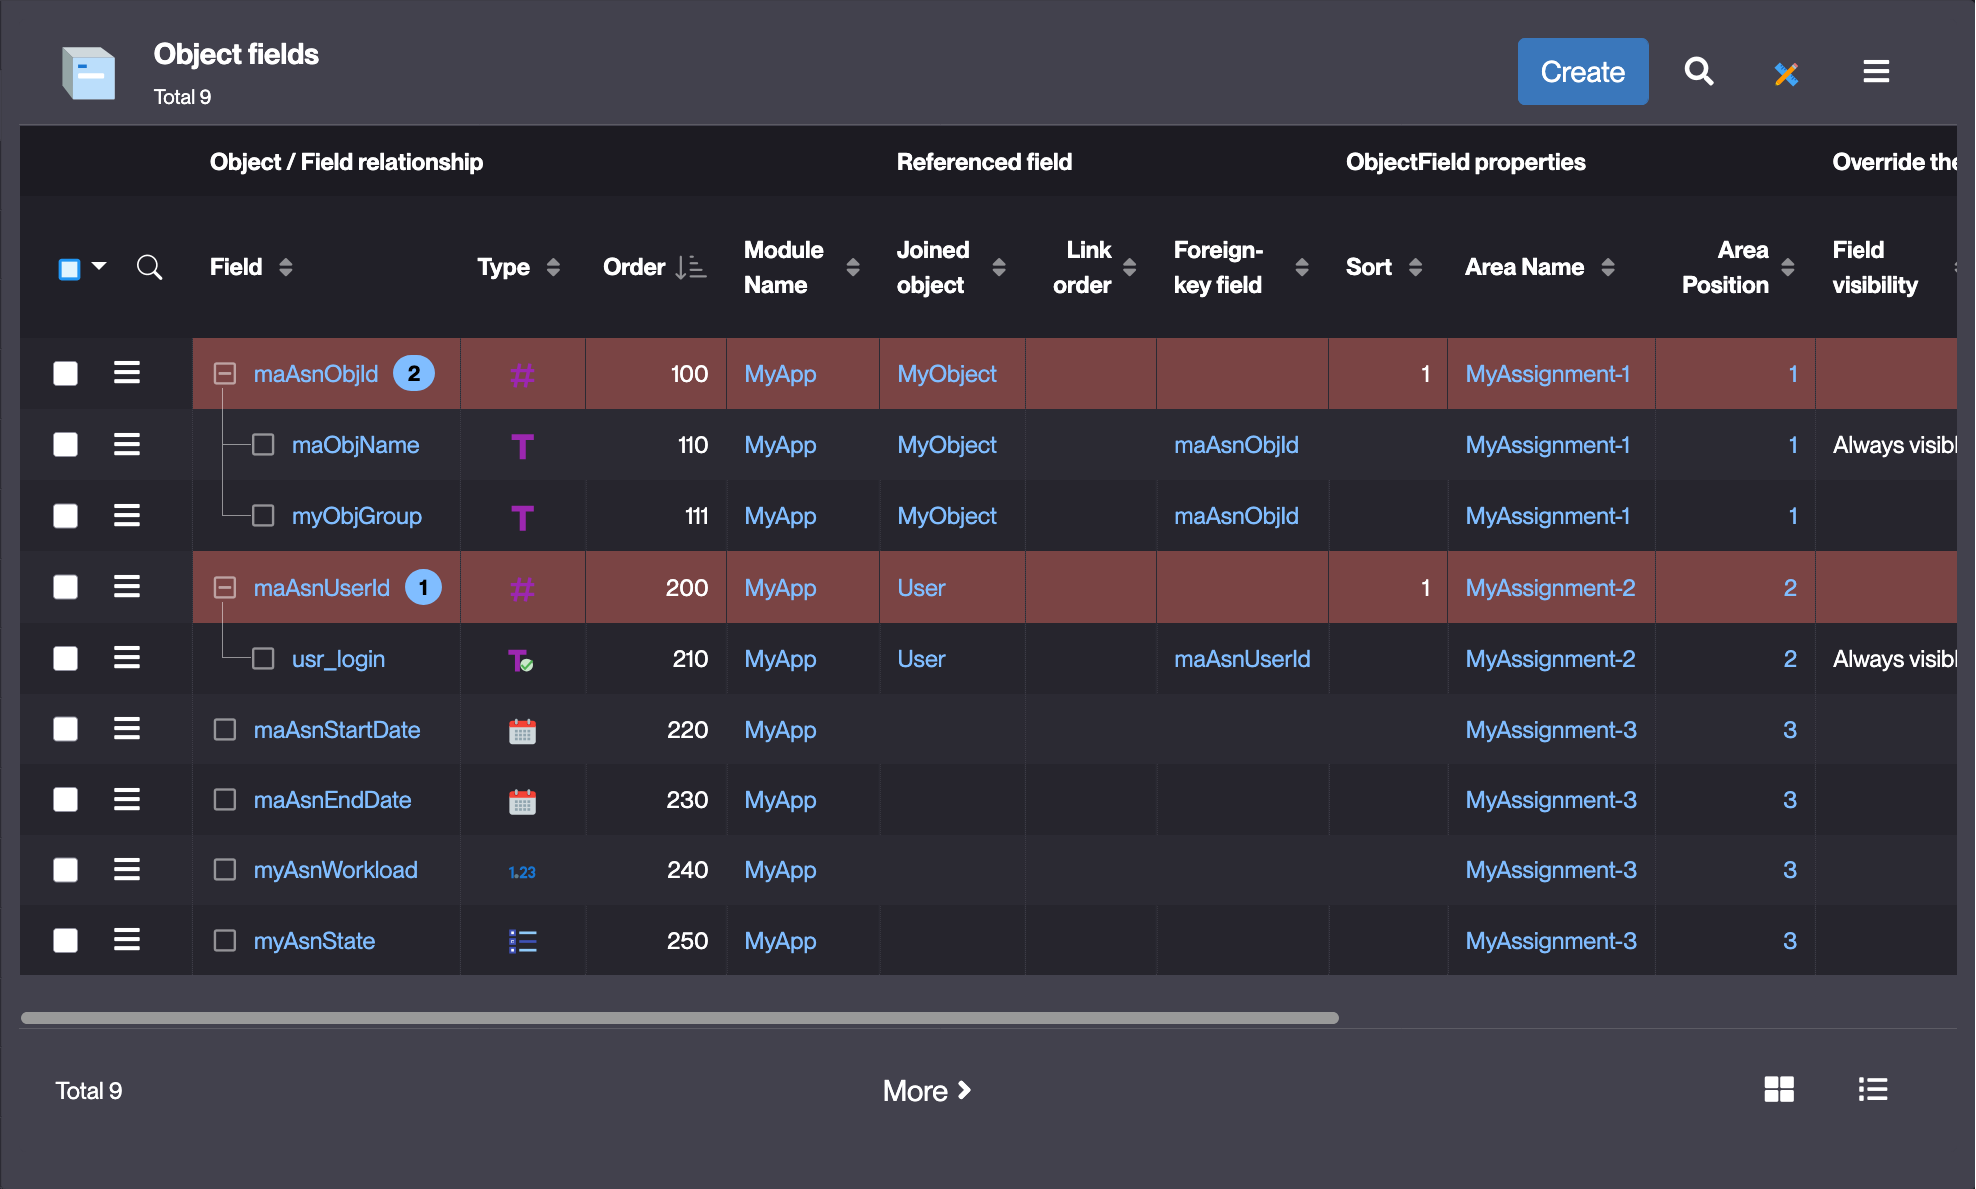Collapse the maAsnUserId tree node
Viewport: 1976px width, 1189px height.
[x=225, y=587]
